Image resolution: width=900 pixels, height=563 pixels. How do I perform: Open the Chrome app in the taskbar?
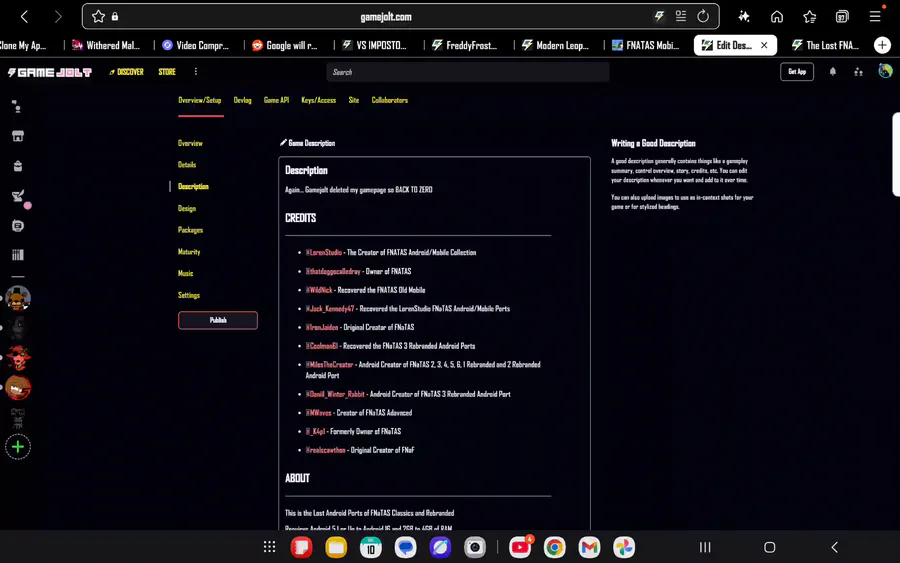(554, 547)
